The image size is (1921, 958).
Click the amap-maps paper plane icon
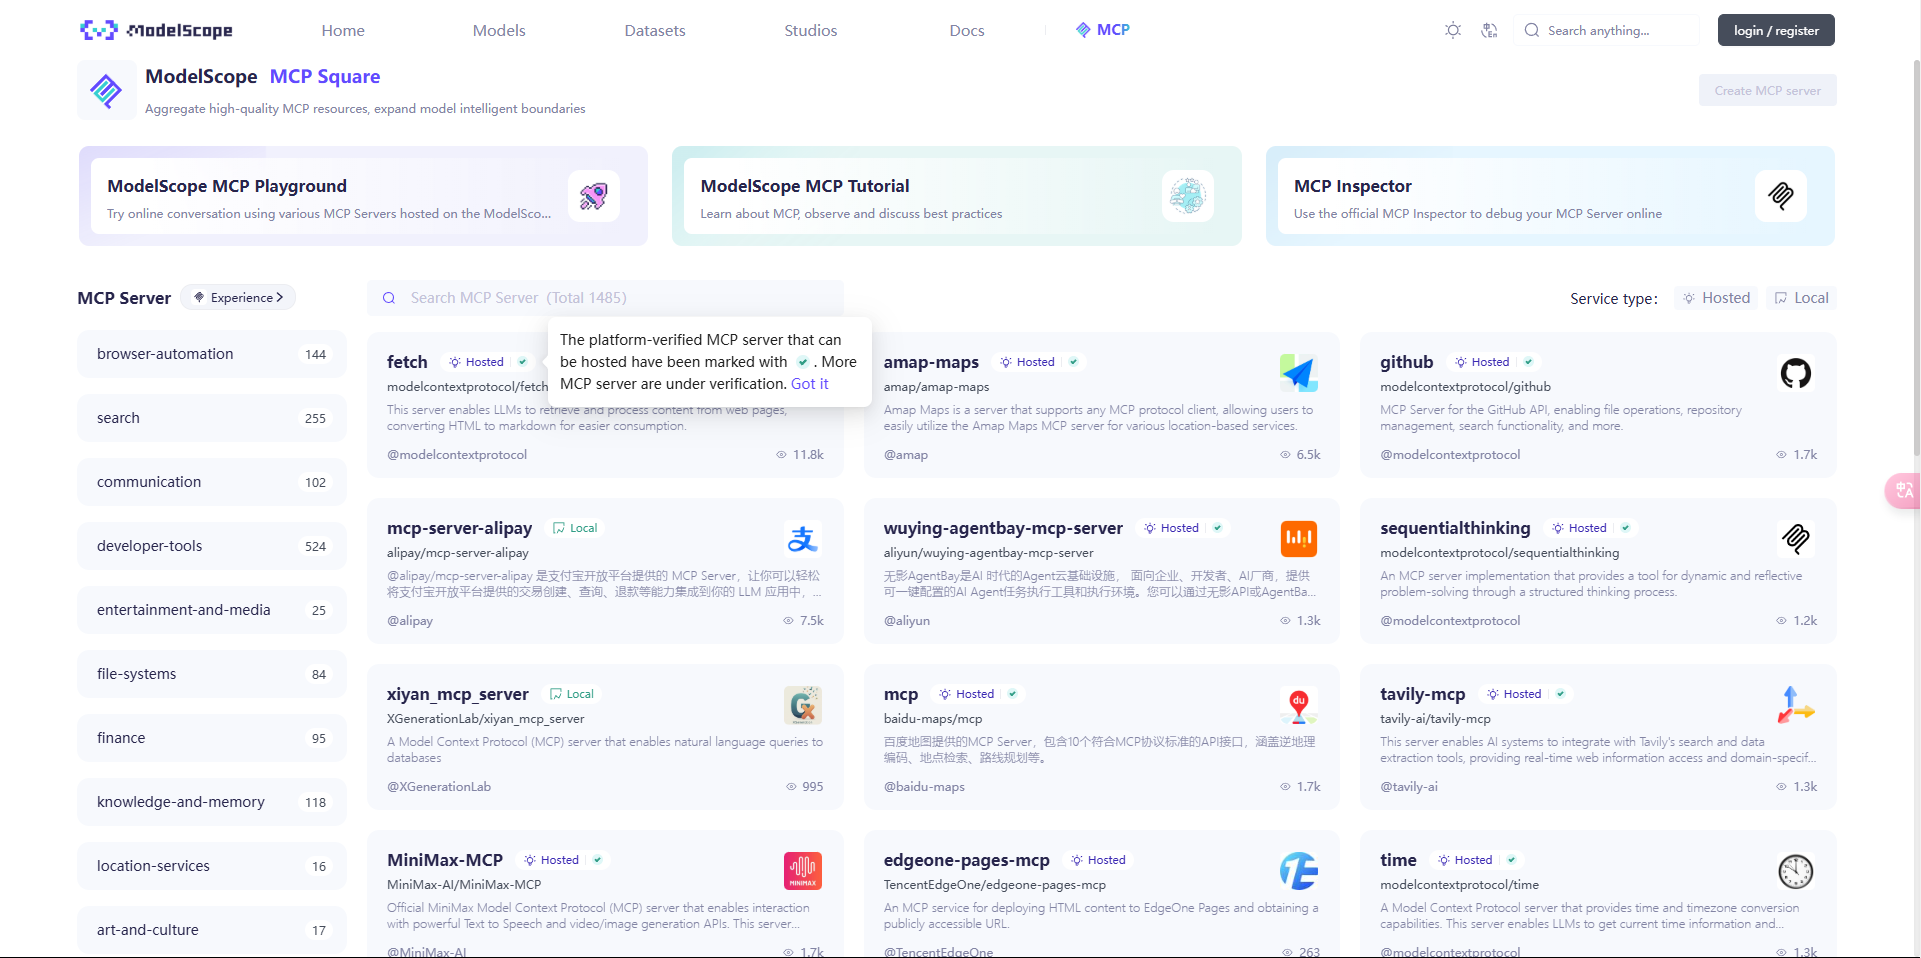[x=1299, y=373]
